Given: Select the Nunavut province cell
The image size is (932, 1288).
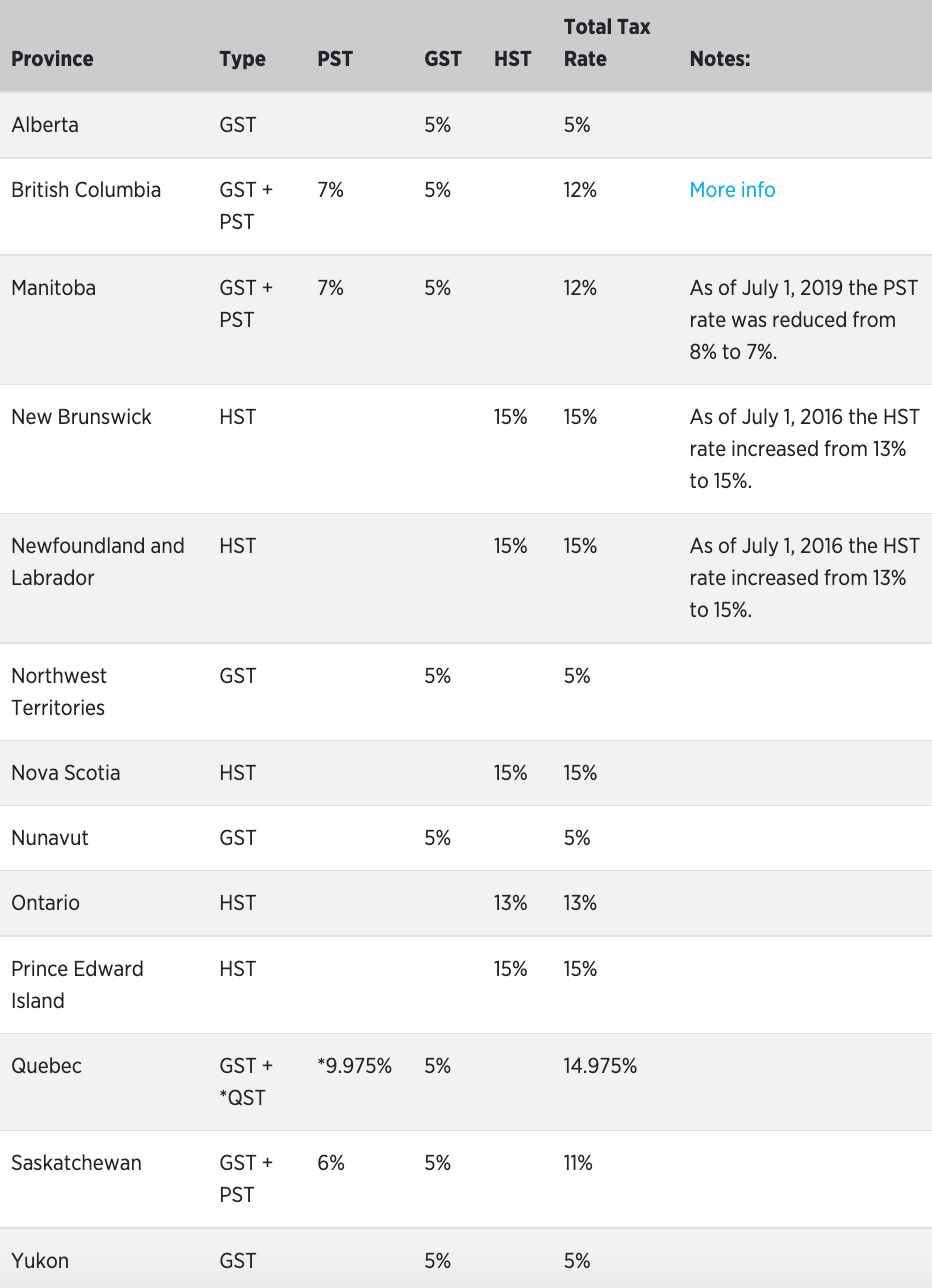Looking at the screenshot, I should 50,838.
